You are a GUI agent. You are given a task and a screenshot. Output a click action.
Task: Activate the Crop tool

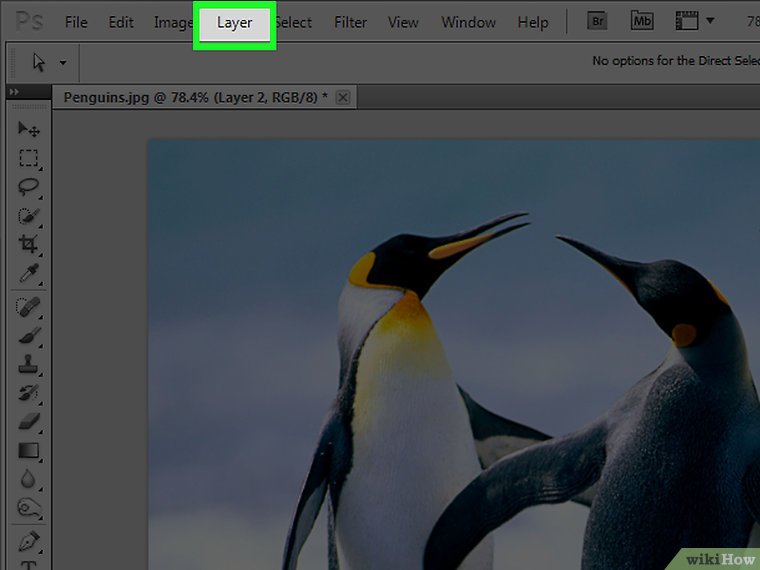point(28,244)
